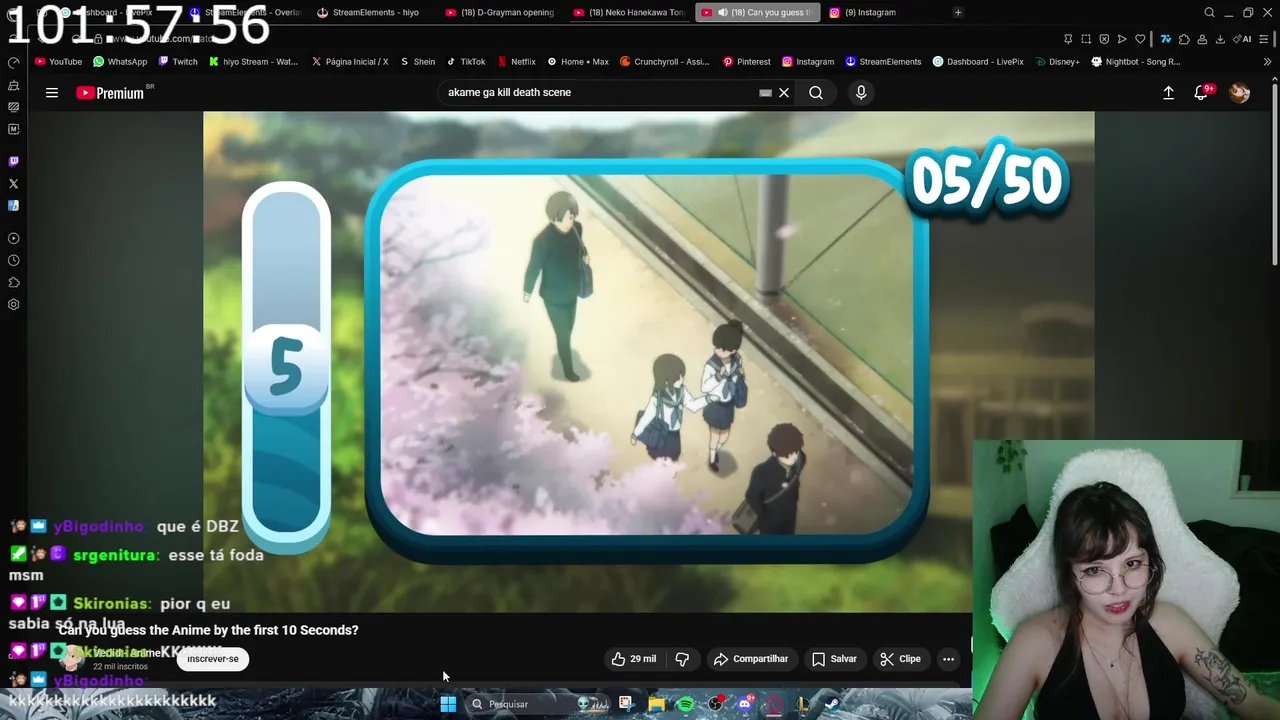The image size is (1280, 720).
Task: Open more video actions ellipsis menu
Action: click(x=948, y=659)
